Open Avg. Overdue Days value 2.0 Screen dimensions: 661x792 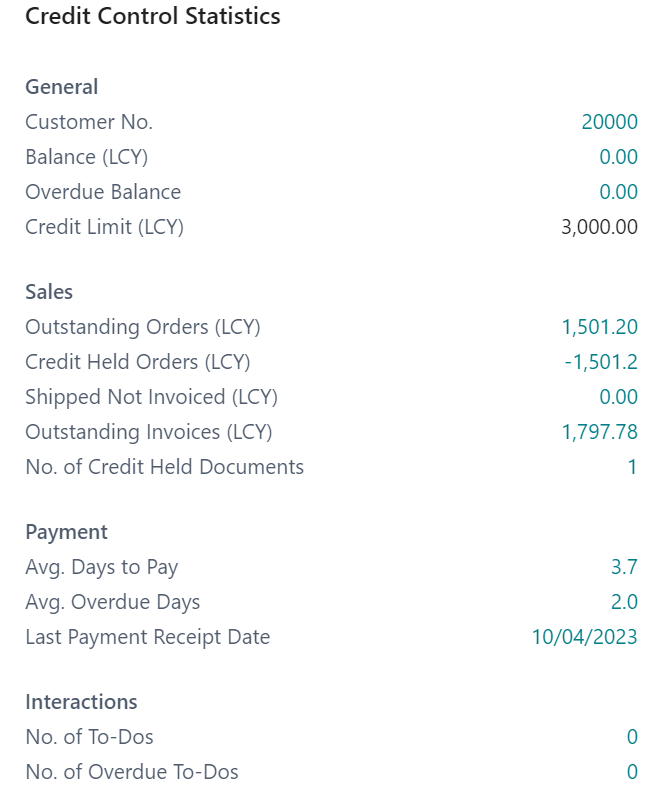click(x=624, y=602)
